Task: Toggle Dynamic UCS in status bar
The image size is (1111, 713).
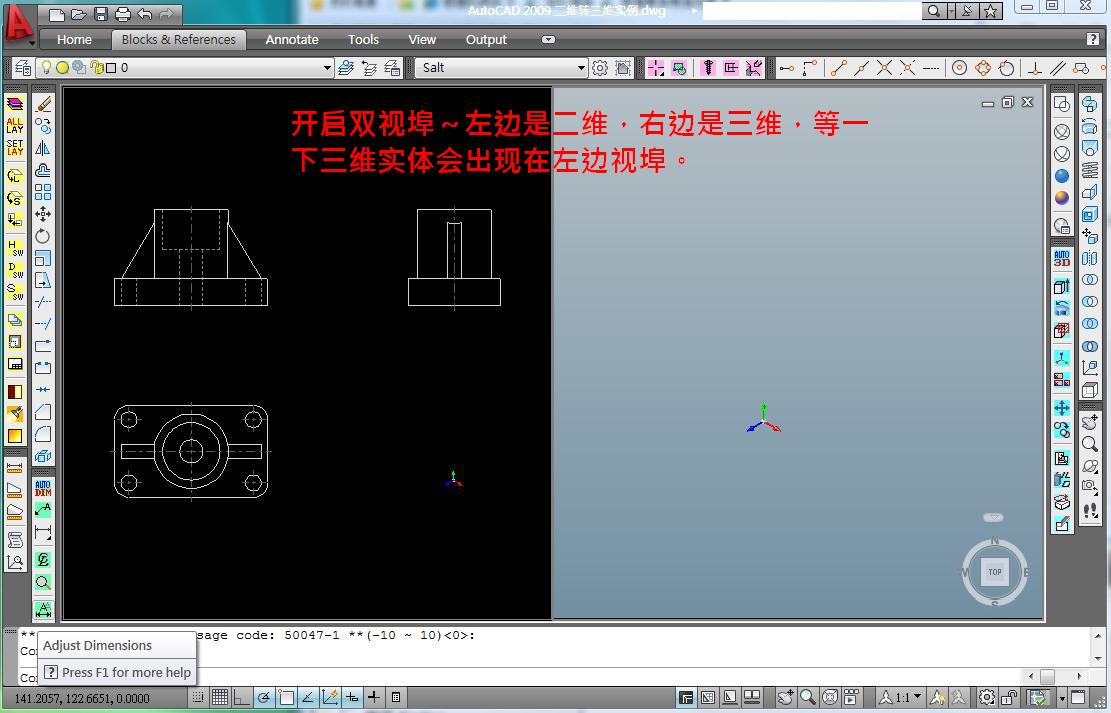Action: [330, 697]
